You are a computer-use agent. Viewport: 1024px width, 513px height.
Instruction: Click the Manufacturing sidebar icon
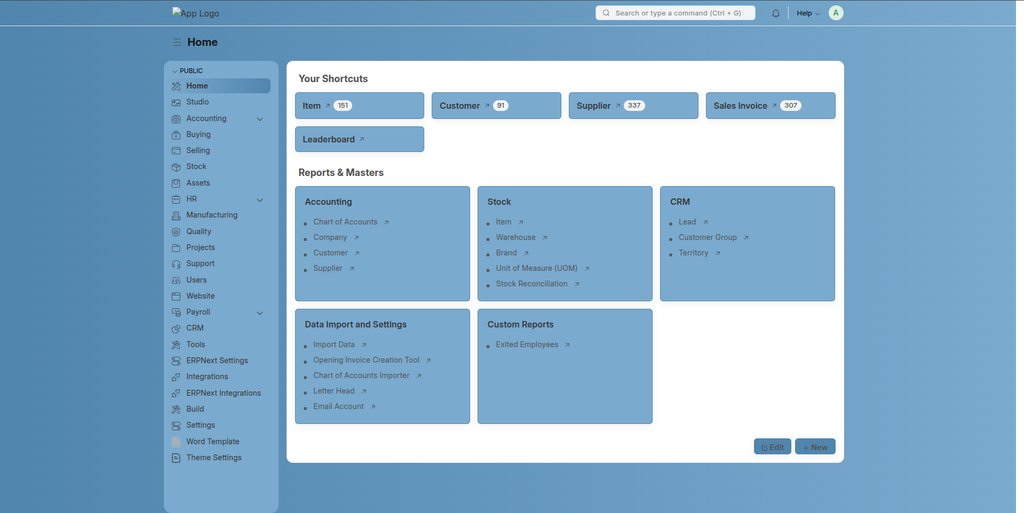(176, 215)
